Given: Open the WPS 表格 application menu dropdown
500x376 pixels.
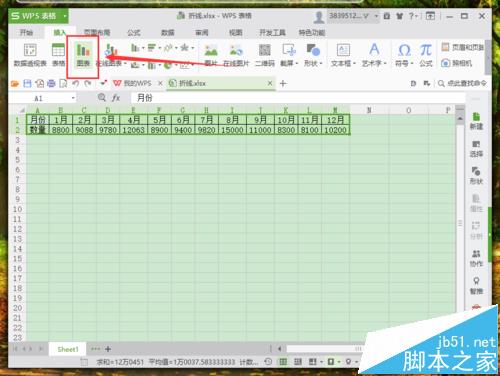Looking at the screenshot, I should 65,16.
